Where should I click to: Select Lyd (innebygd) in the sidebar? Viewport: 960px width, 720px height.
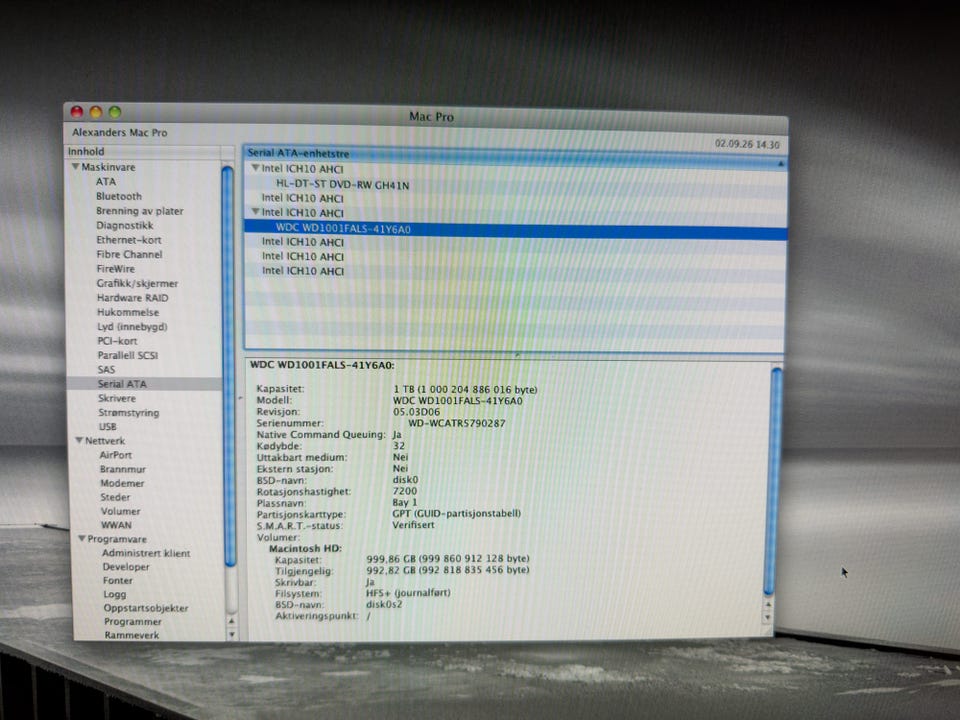[132, 326]
